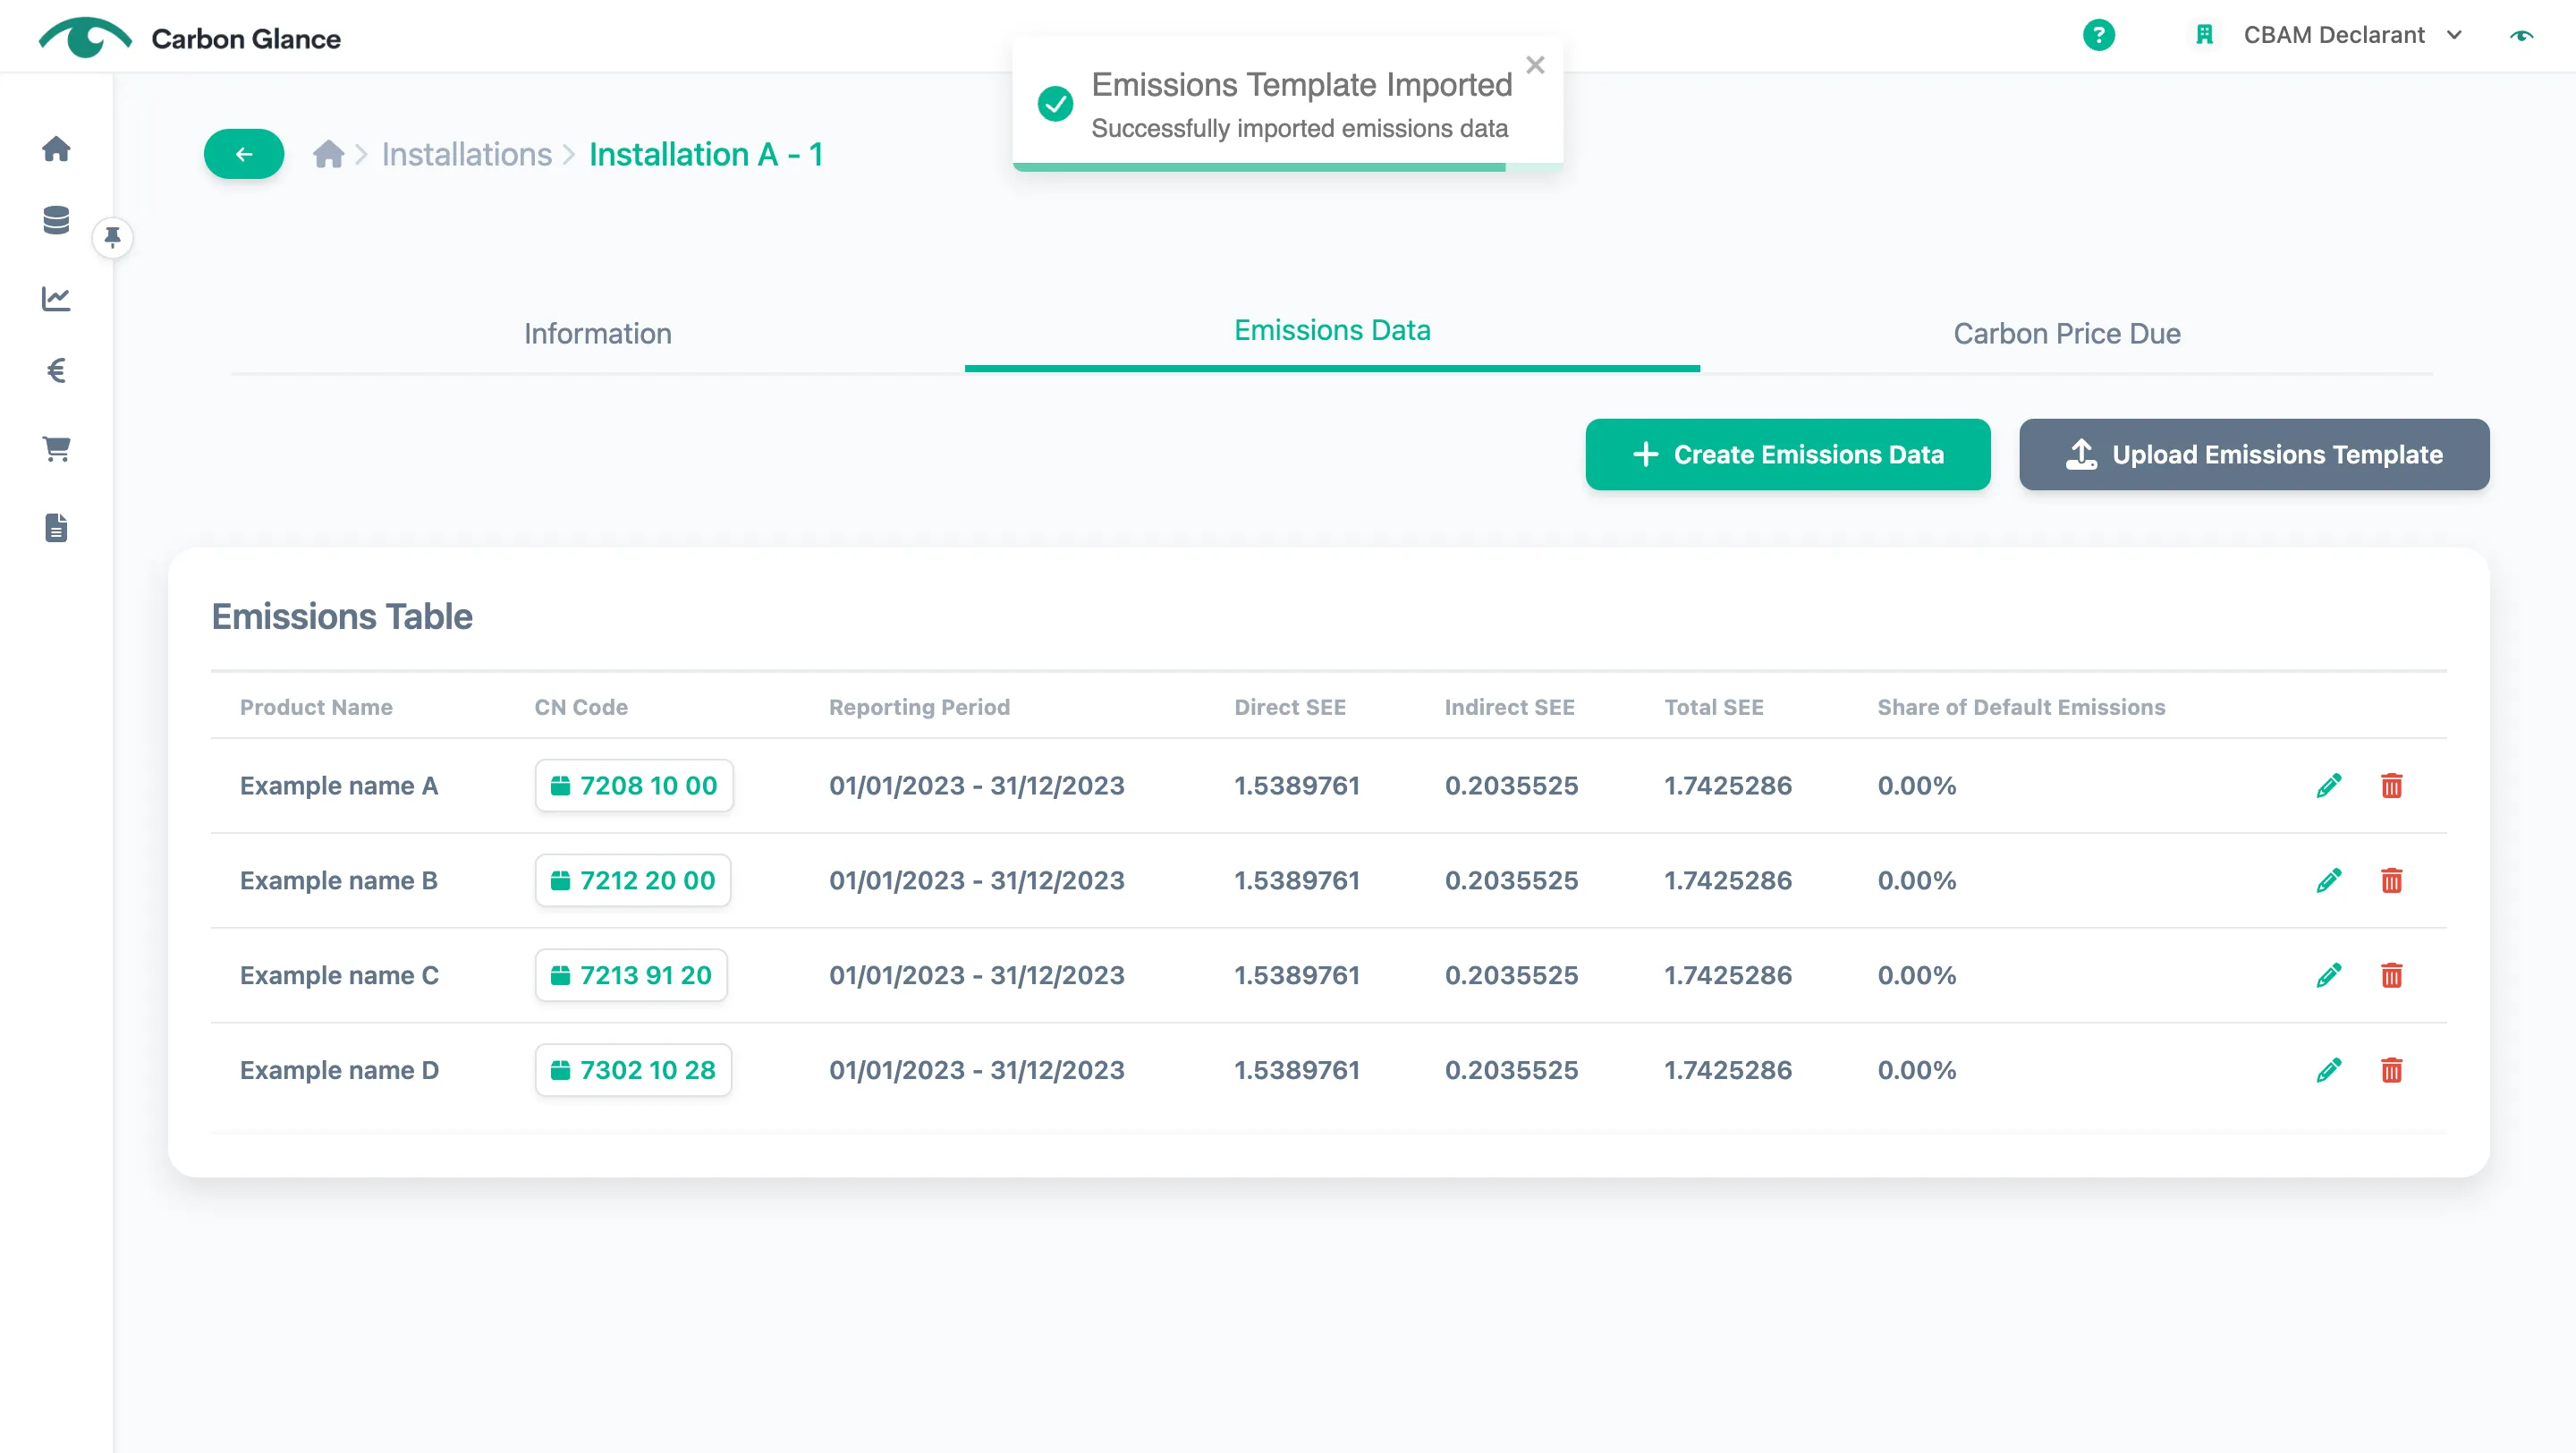
Task: Dismiss the Emissions Template Imported notification
Action: (x=1536, y=65)
